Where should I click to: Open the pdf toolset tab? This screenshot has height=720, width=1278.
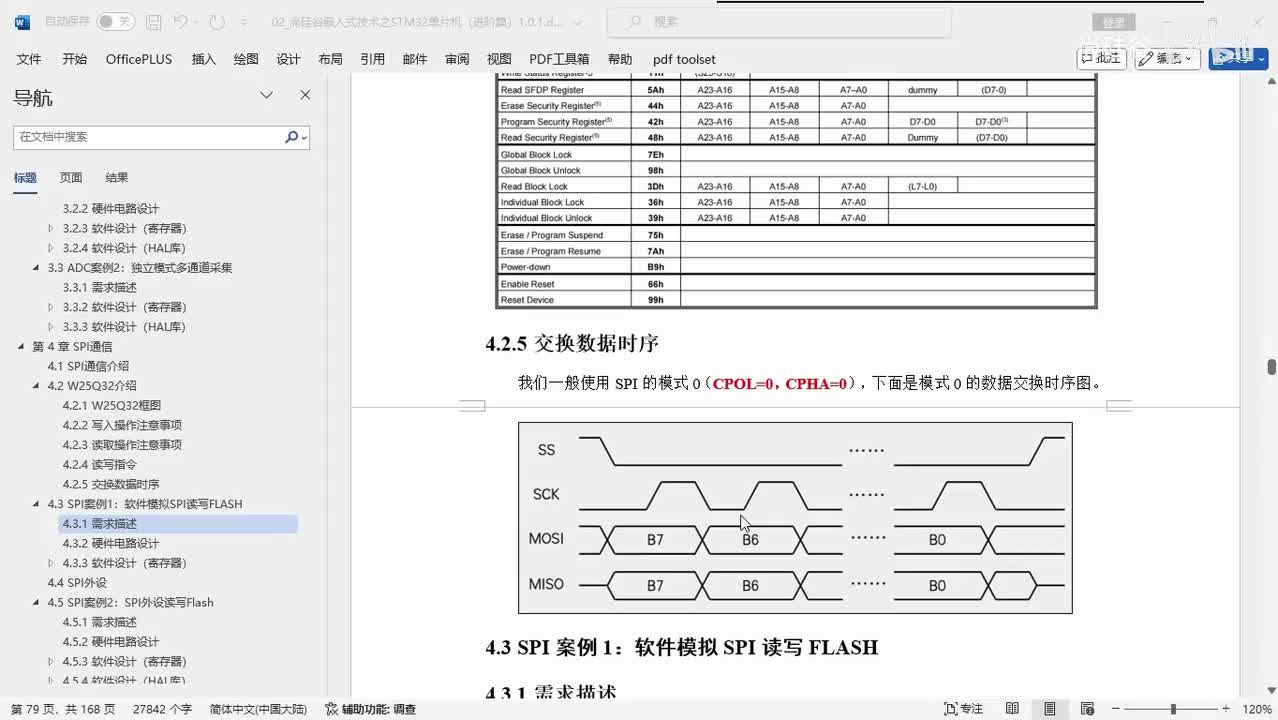684,59
